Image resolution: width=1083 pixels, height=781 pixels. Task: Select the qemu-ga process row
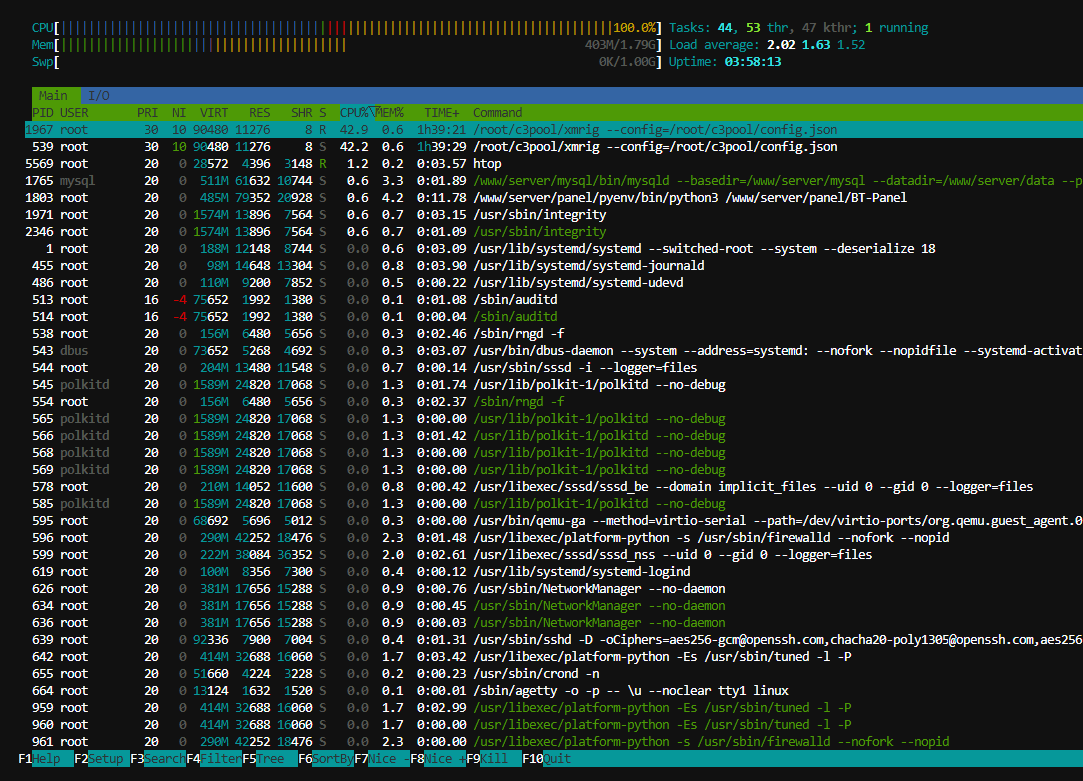[x=554, y=521]
